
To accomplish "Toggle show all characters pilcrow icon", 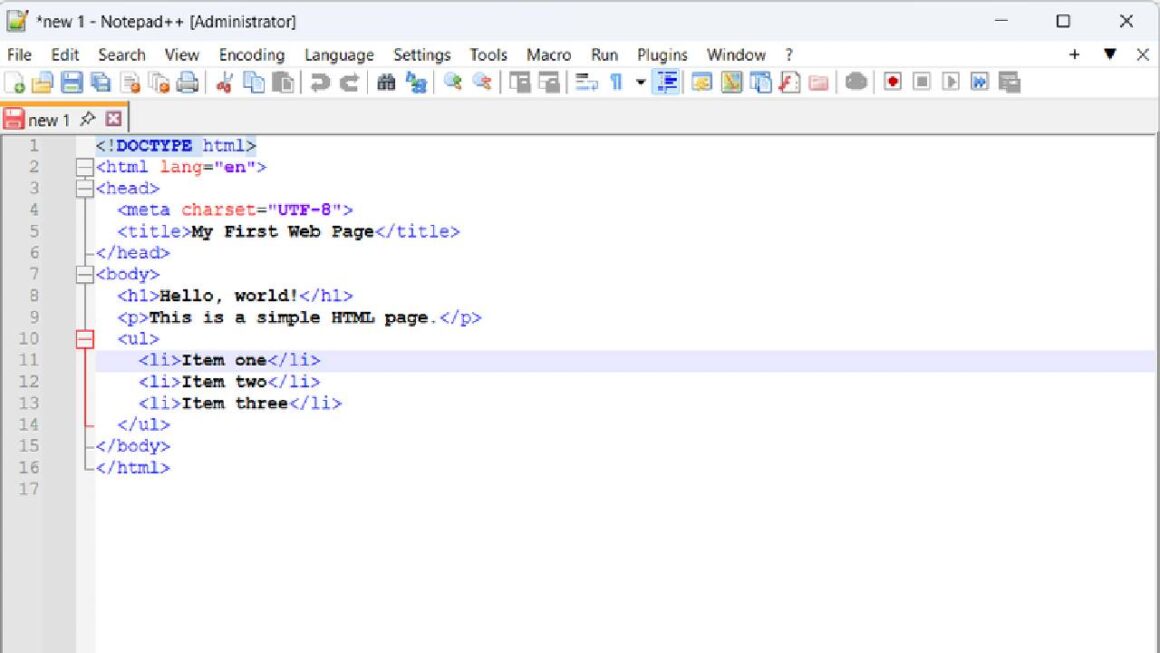I will coord(616,82).
